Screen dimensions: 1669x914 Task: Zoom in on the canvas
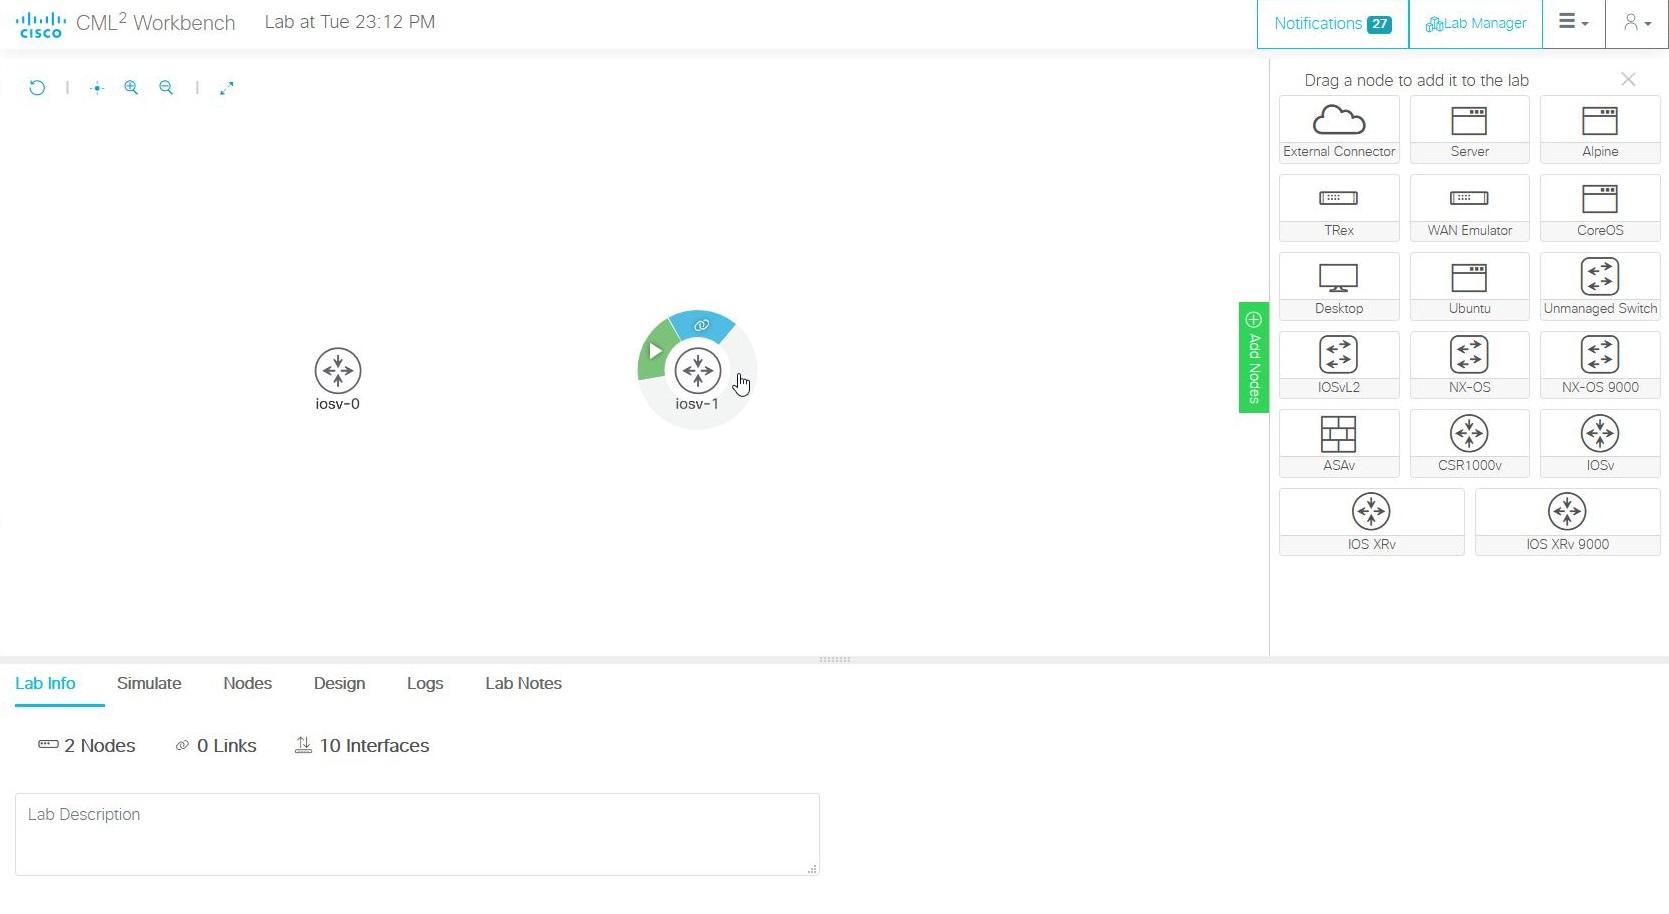coord(131,88)
